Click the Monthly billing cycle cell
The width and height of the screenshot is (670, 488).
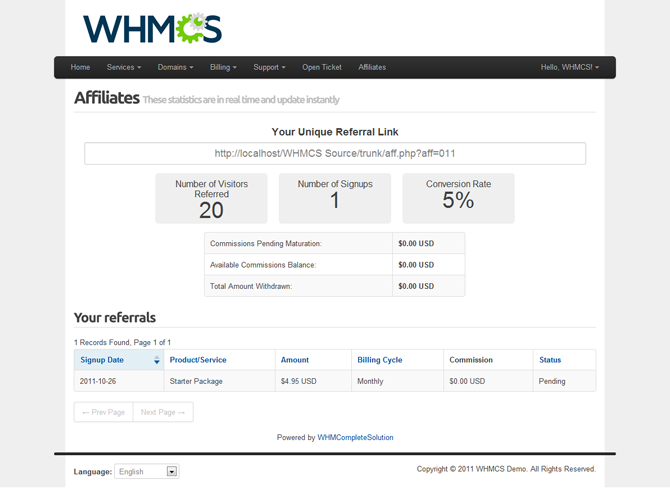397,381
